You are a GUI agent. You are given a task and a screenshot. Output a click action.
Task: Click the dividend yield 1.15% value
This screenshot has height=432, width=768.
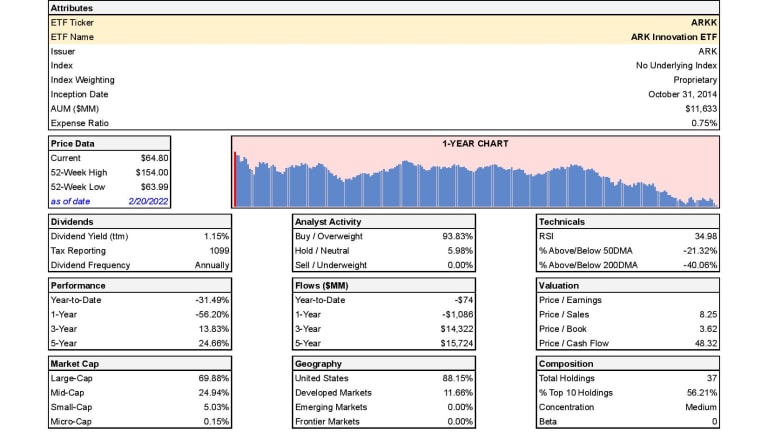216,236
